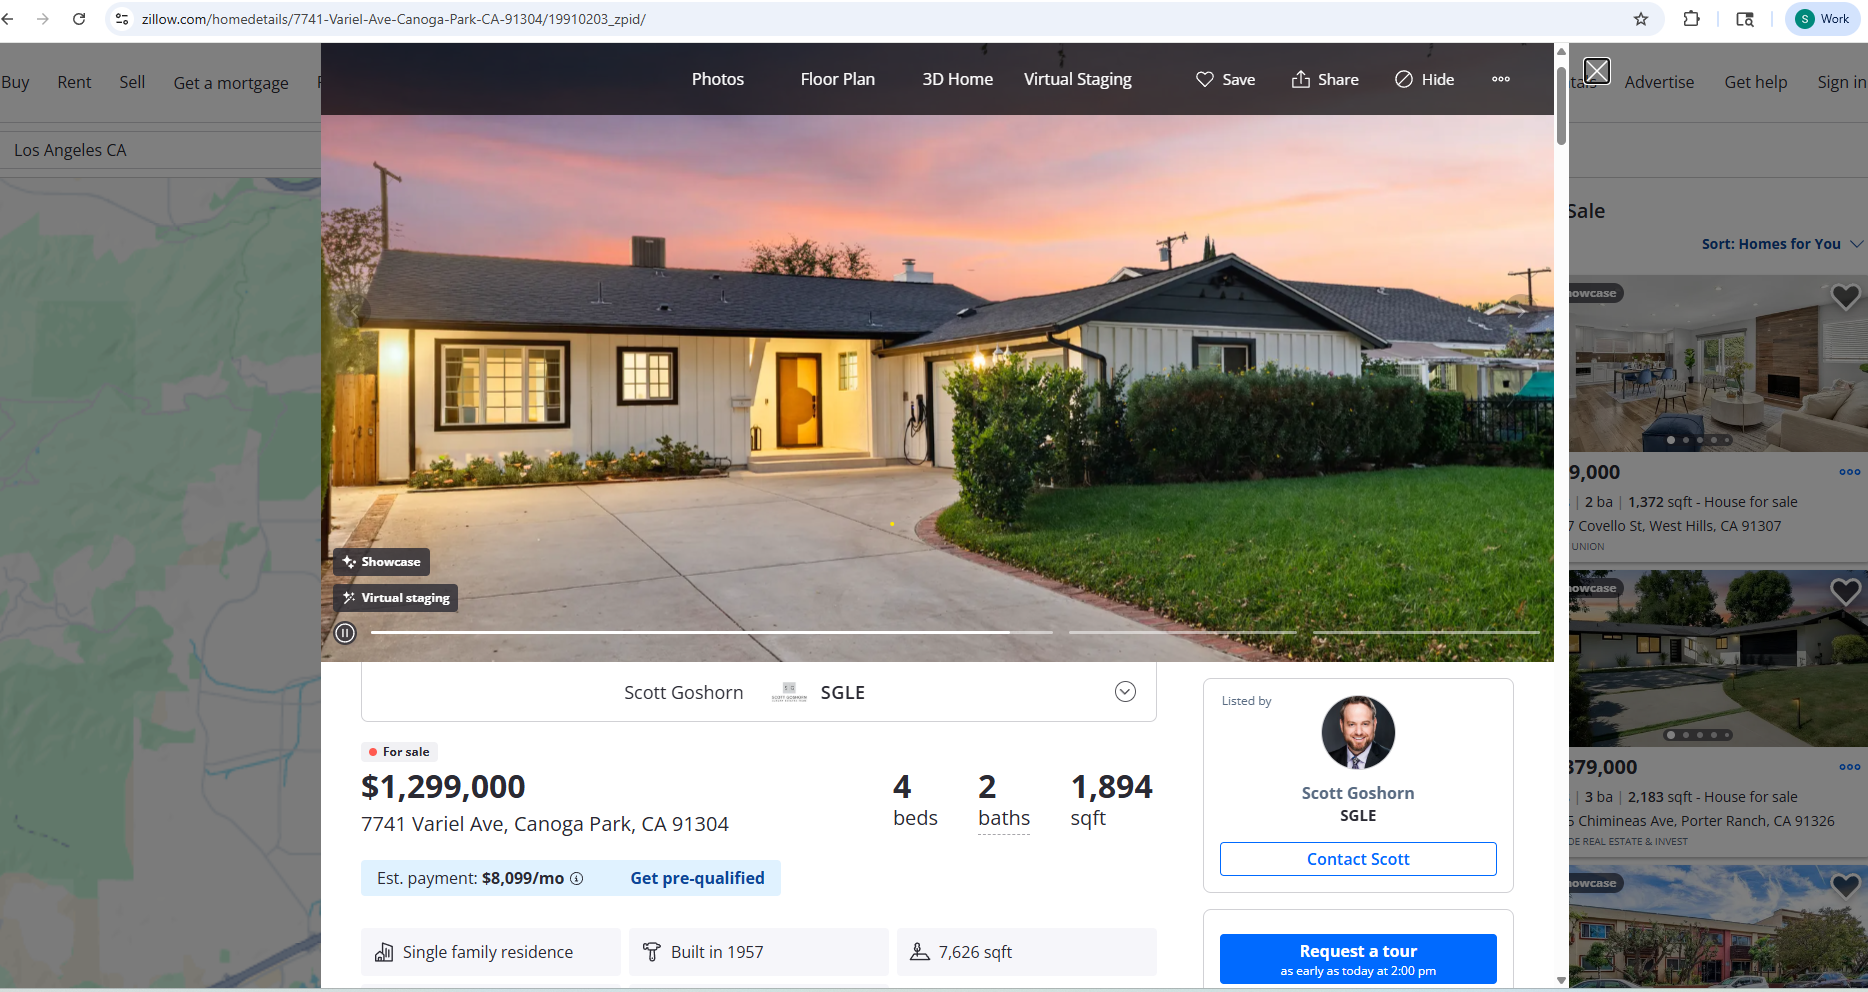
Task: Click the Contact Scott button
Action: 1358,859
